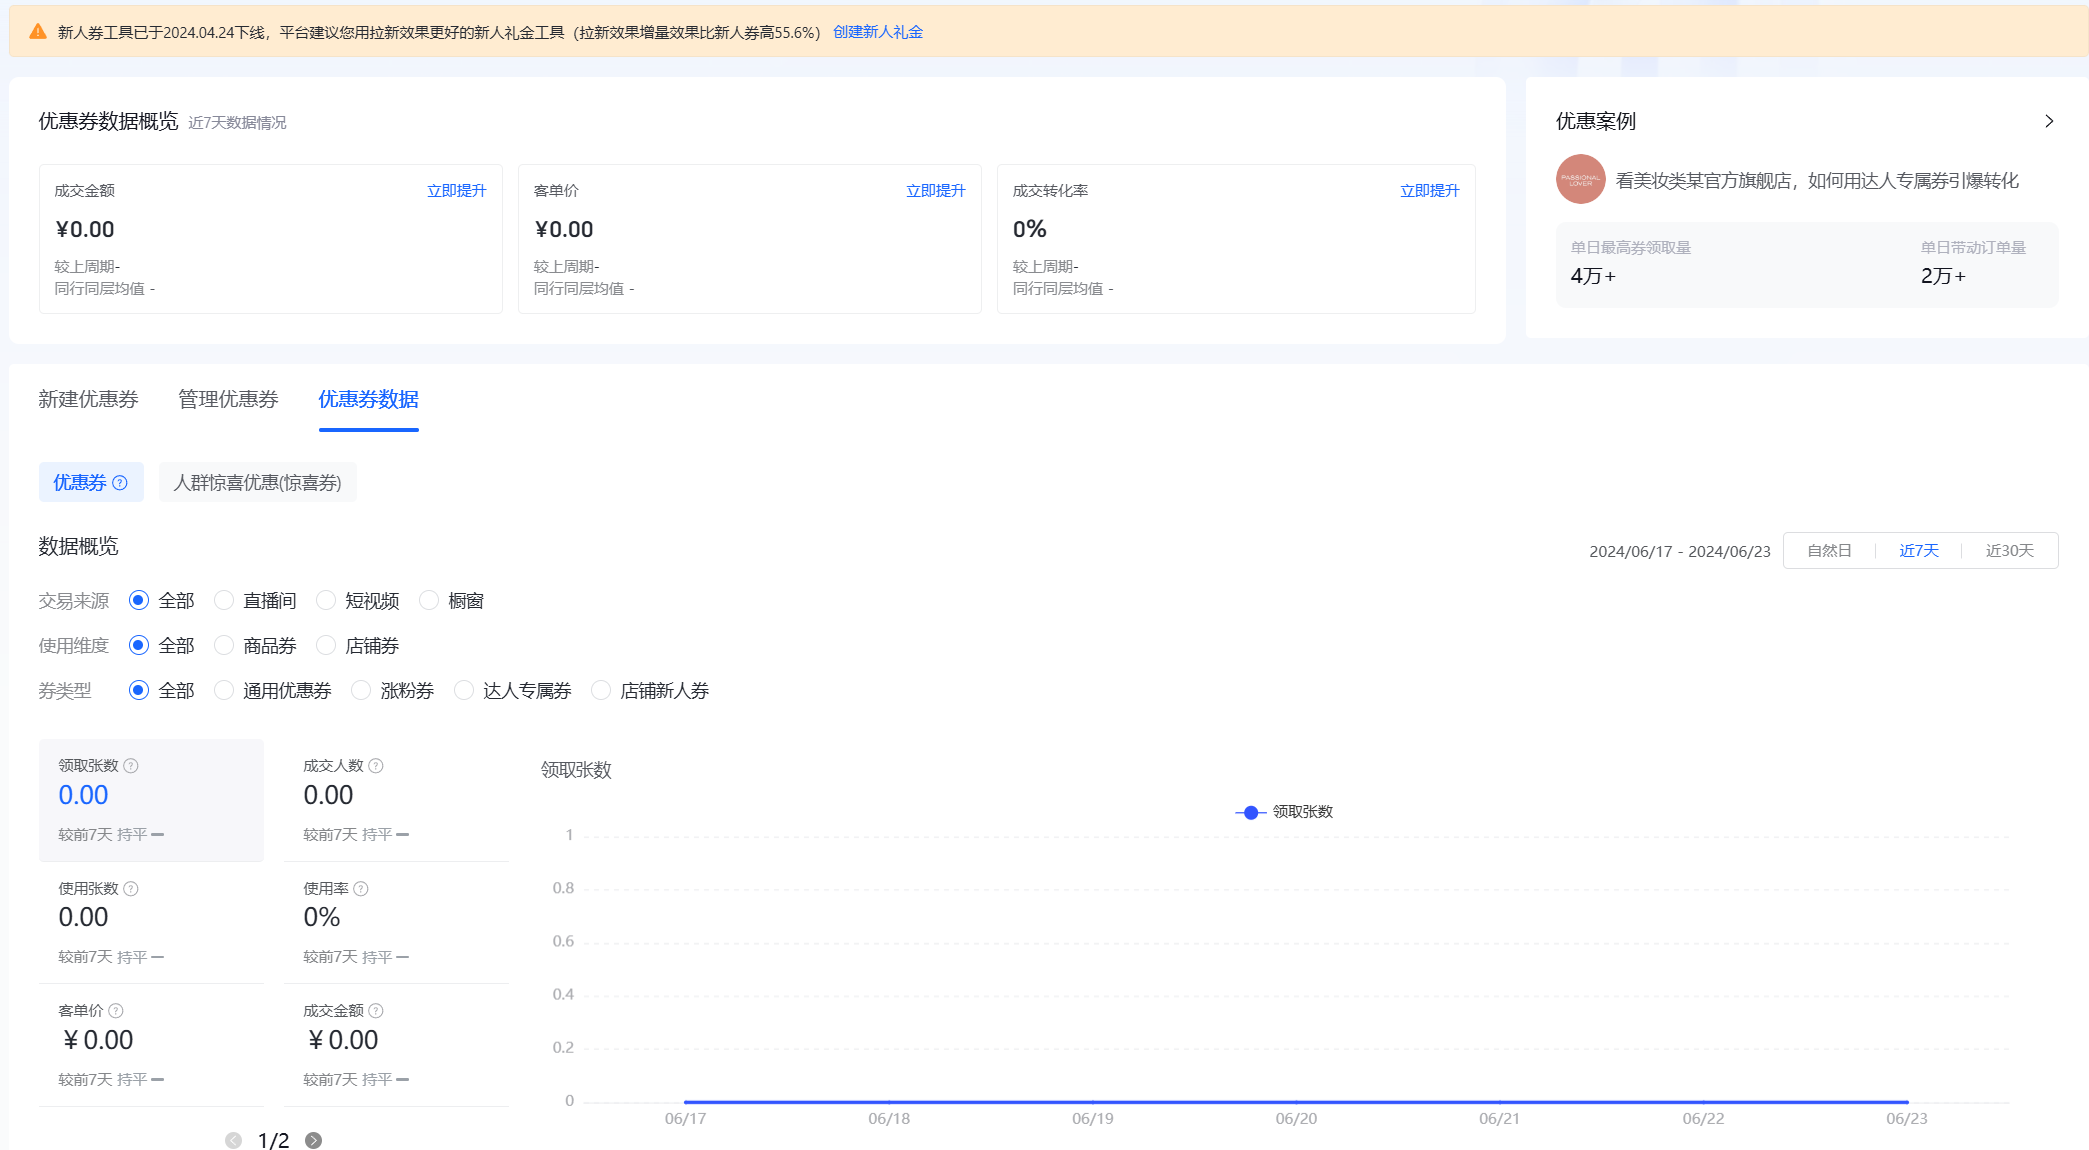Select 商品券 usage dimension radio
This screenshot has height=1150, width=2089.
tap(224, 645)
